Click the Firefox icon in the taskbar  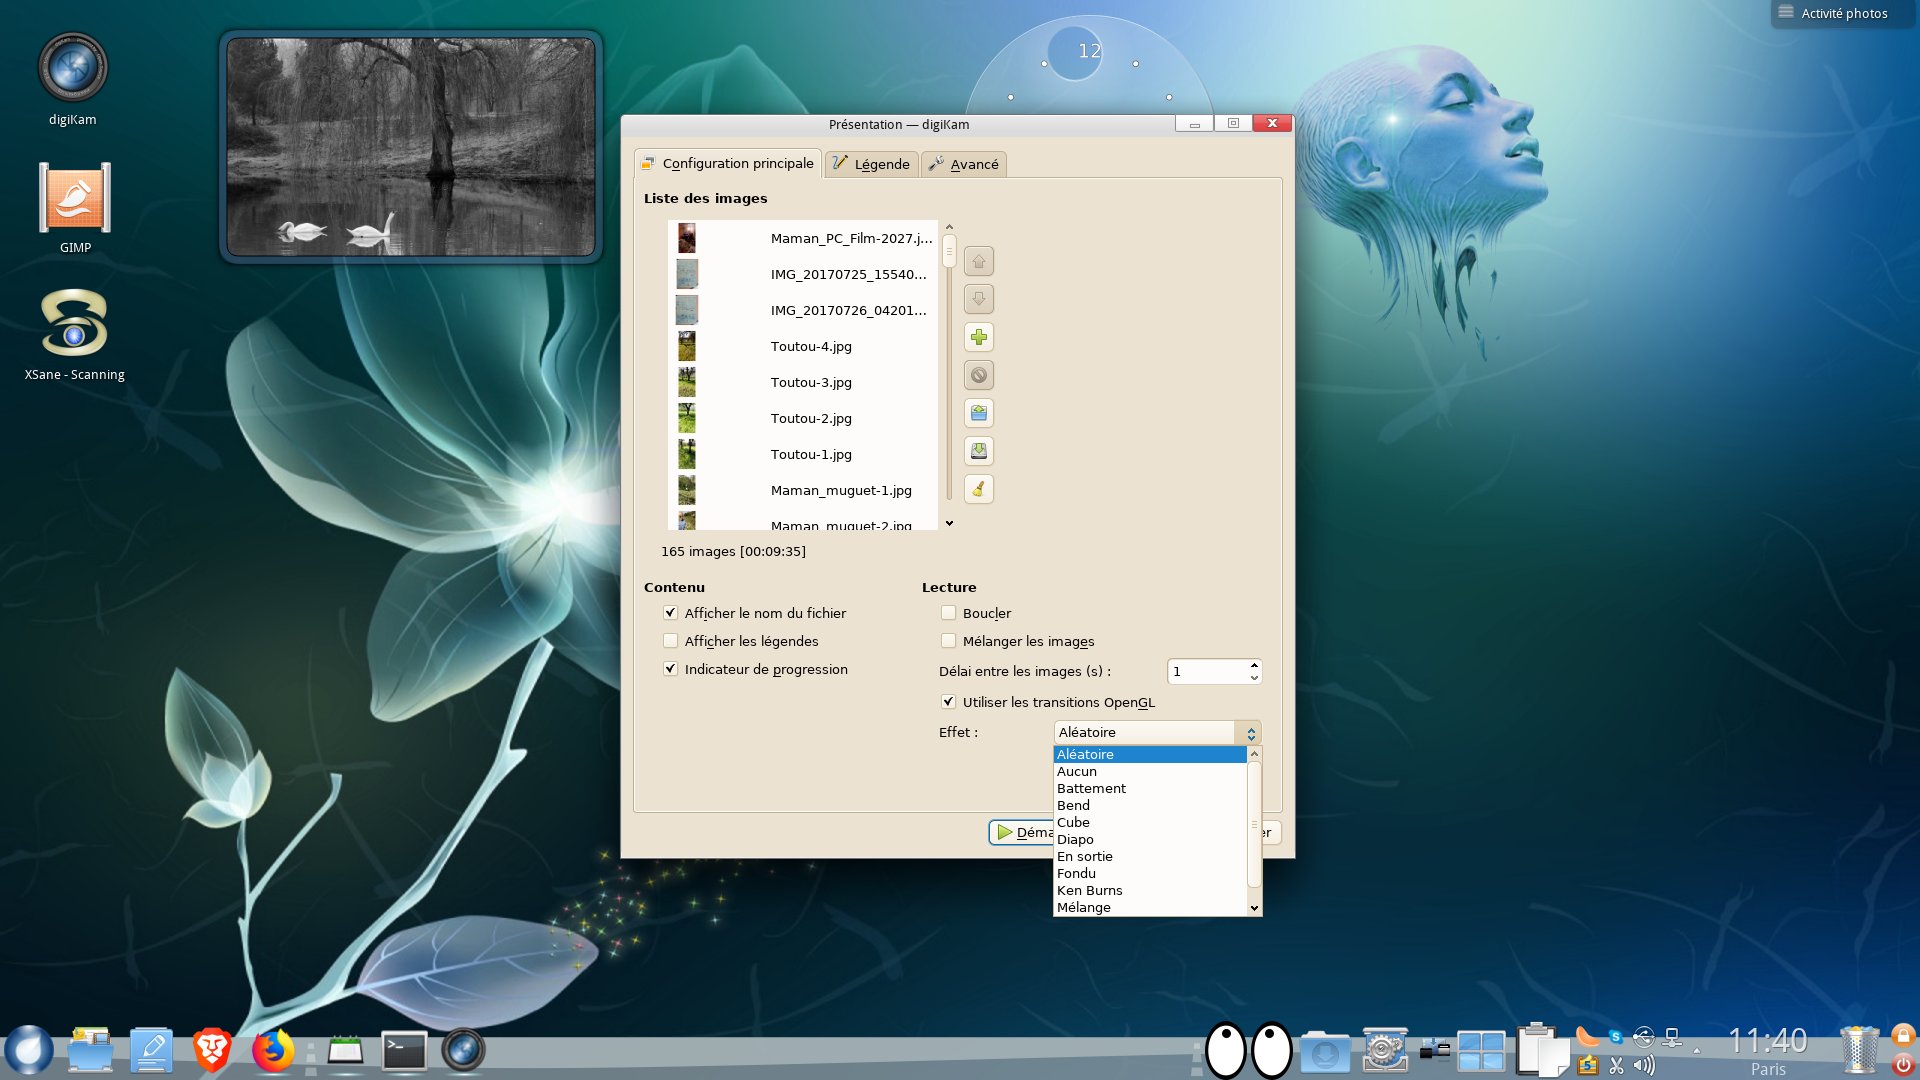272,1051
